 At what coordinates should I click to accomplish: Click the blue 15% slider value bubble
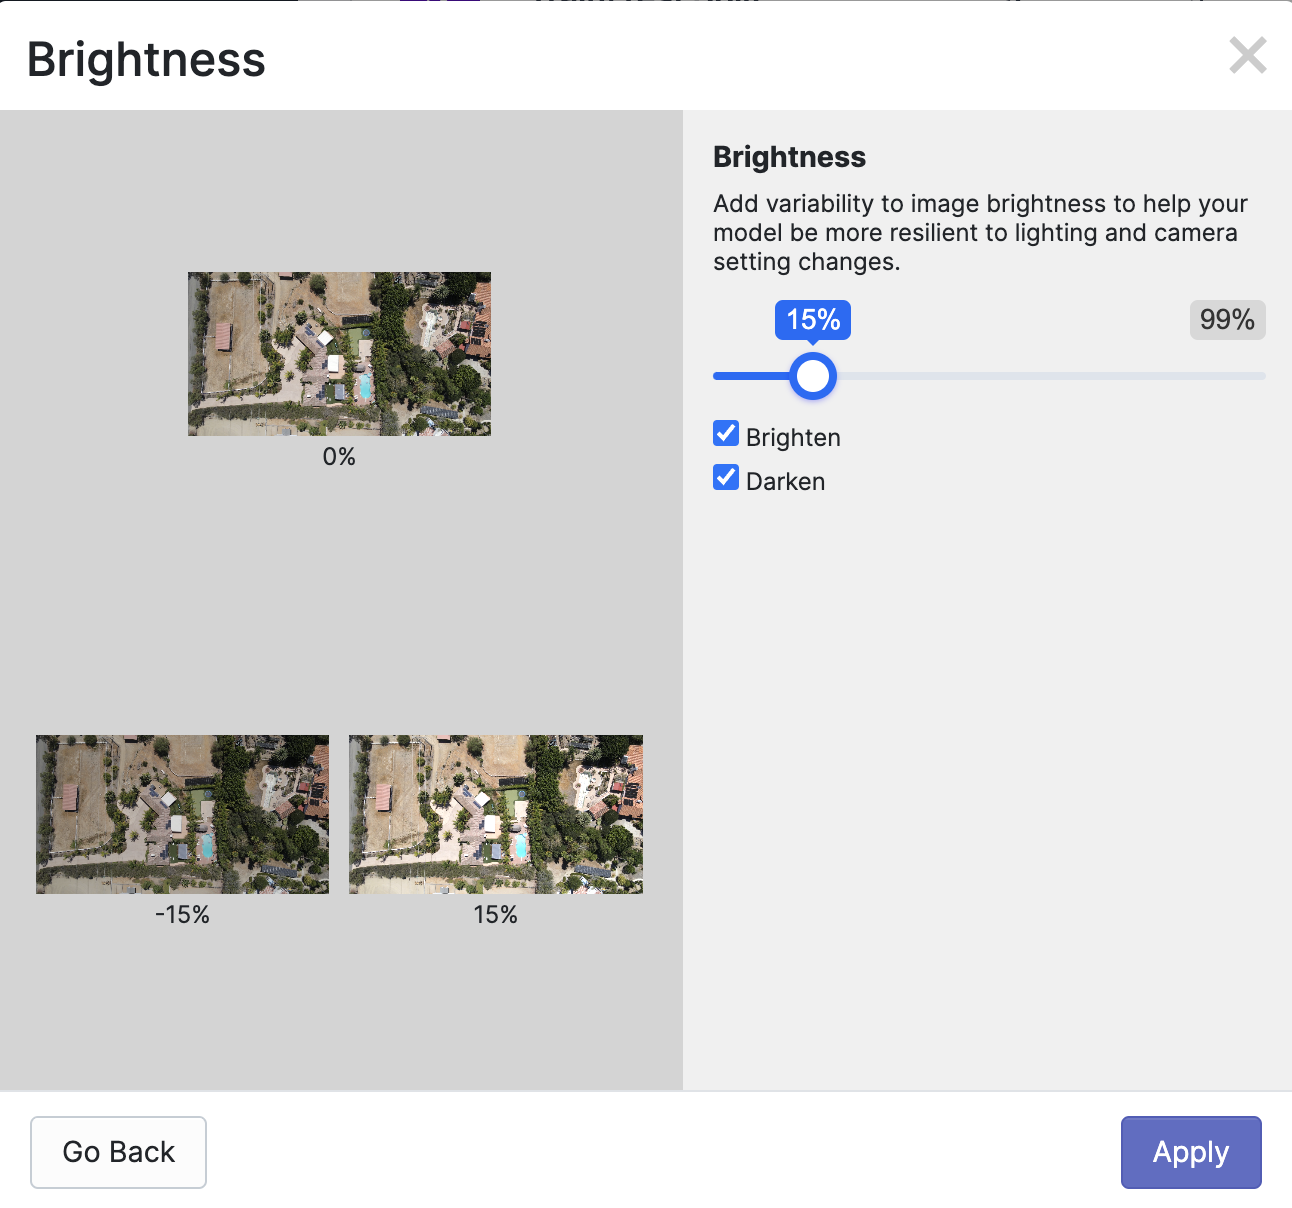click(x=813, y=320)
